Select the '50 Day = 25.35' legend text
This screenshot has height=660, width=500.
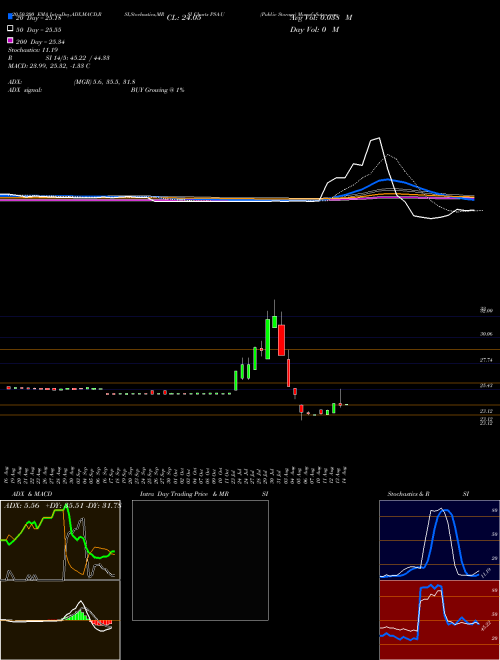tap(39, 30)
